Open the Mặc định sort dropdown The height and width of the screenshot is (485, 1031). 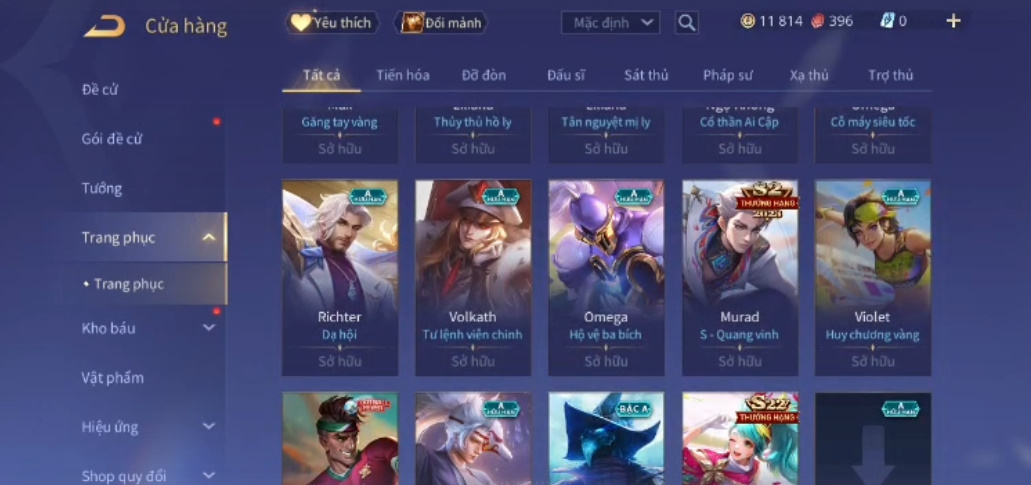click(611, 23)
